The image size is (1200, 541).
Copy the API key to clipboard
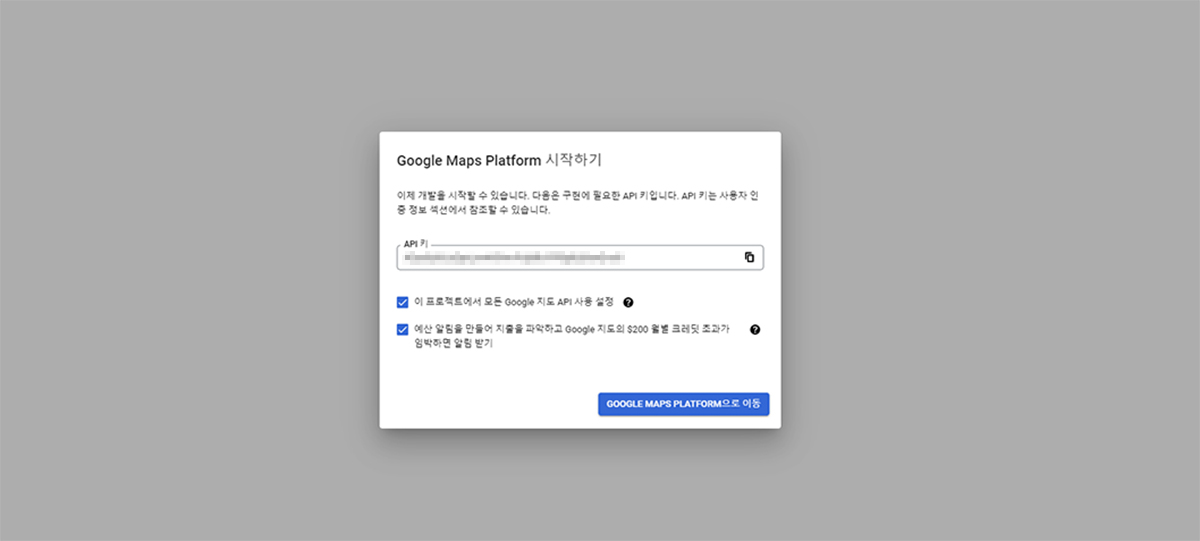point(749,257)
